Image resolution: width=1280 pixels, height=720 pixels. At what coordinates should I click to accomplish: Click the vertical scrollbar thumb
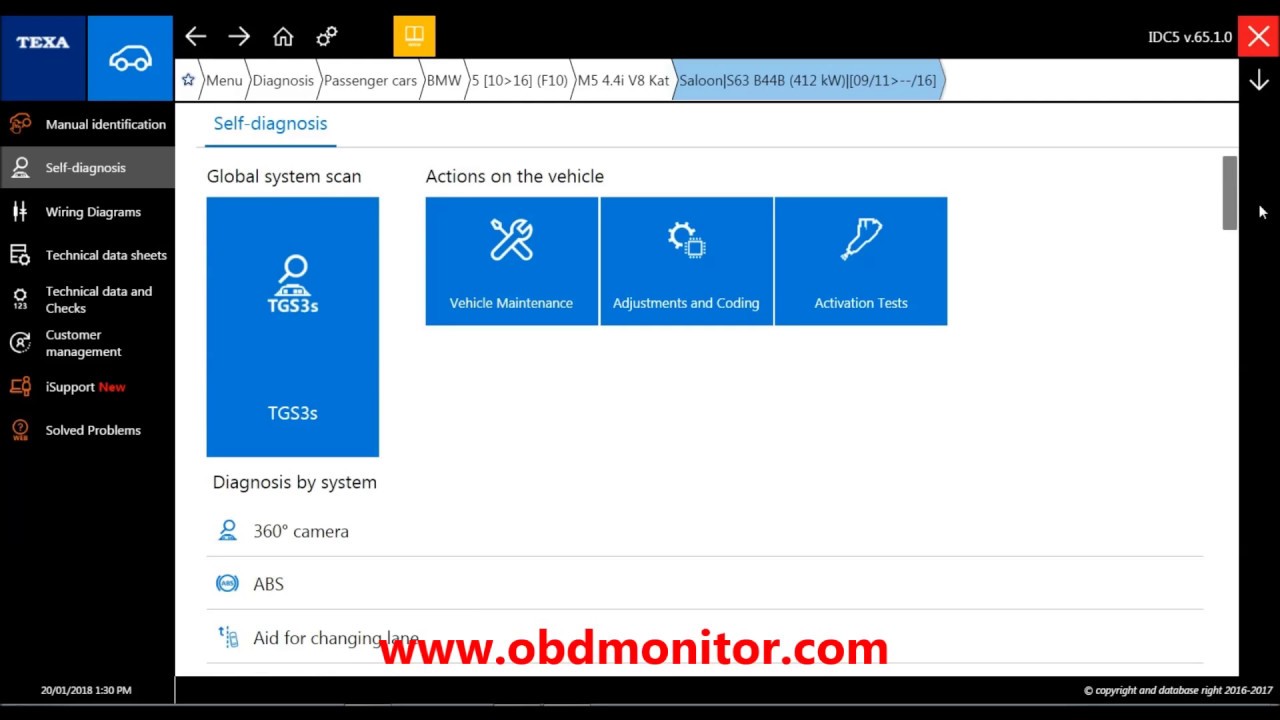click(1229, 193)
